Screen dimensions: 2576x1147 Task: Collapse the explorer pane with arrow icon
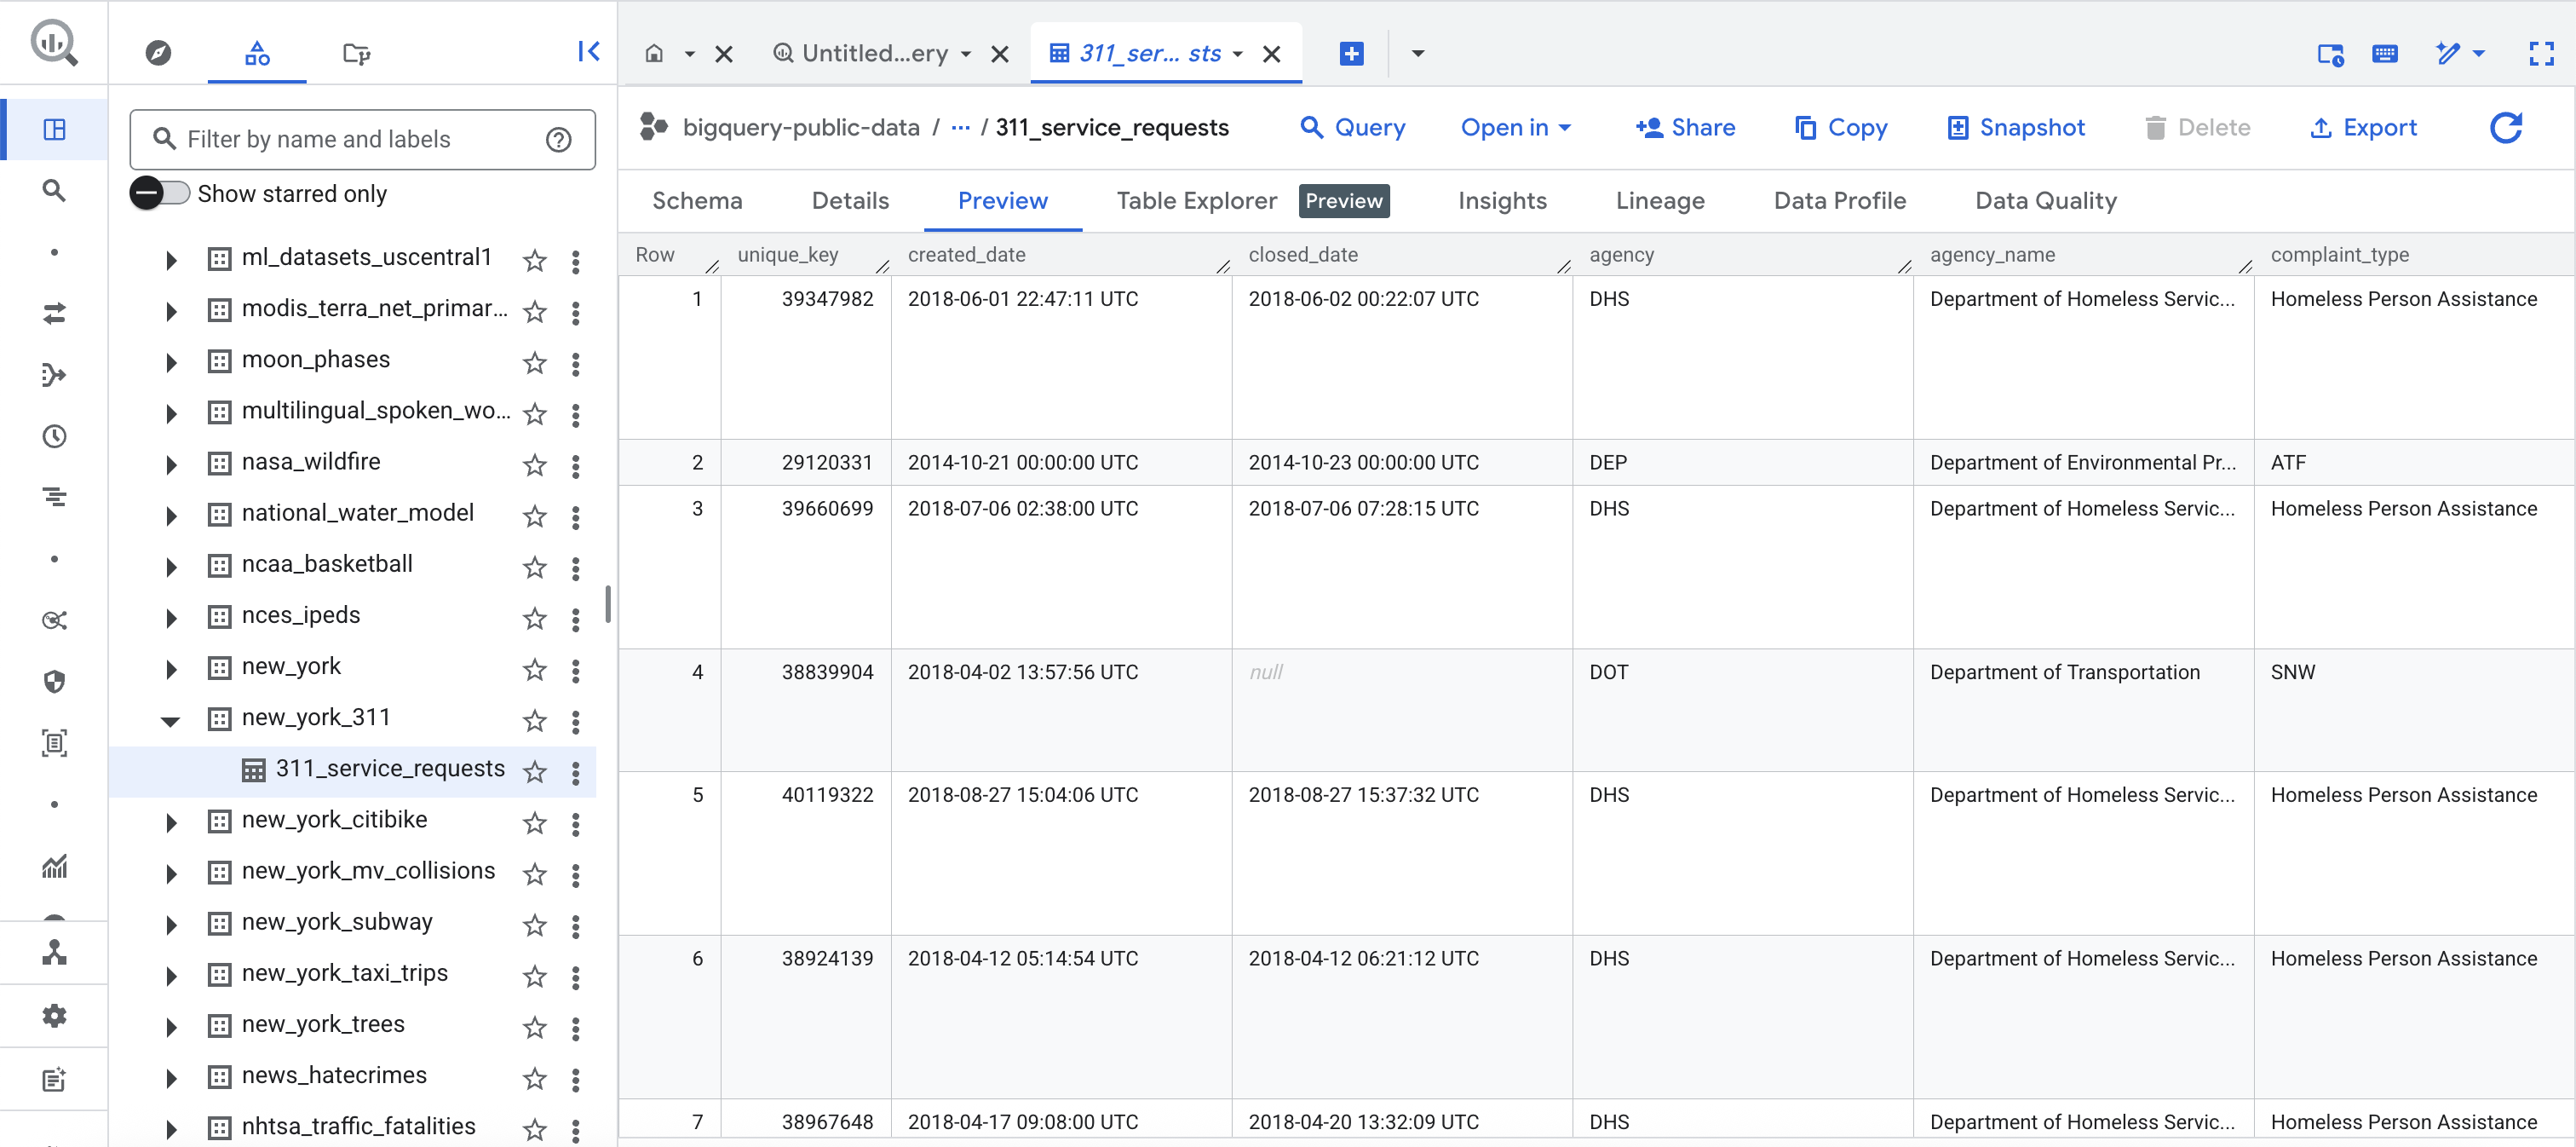click(x=589, y=52)
